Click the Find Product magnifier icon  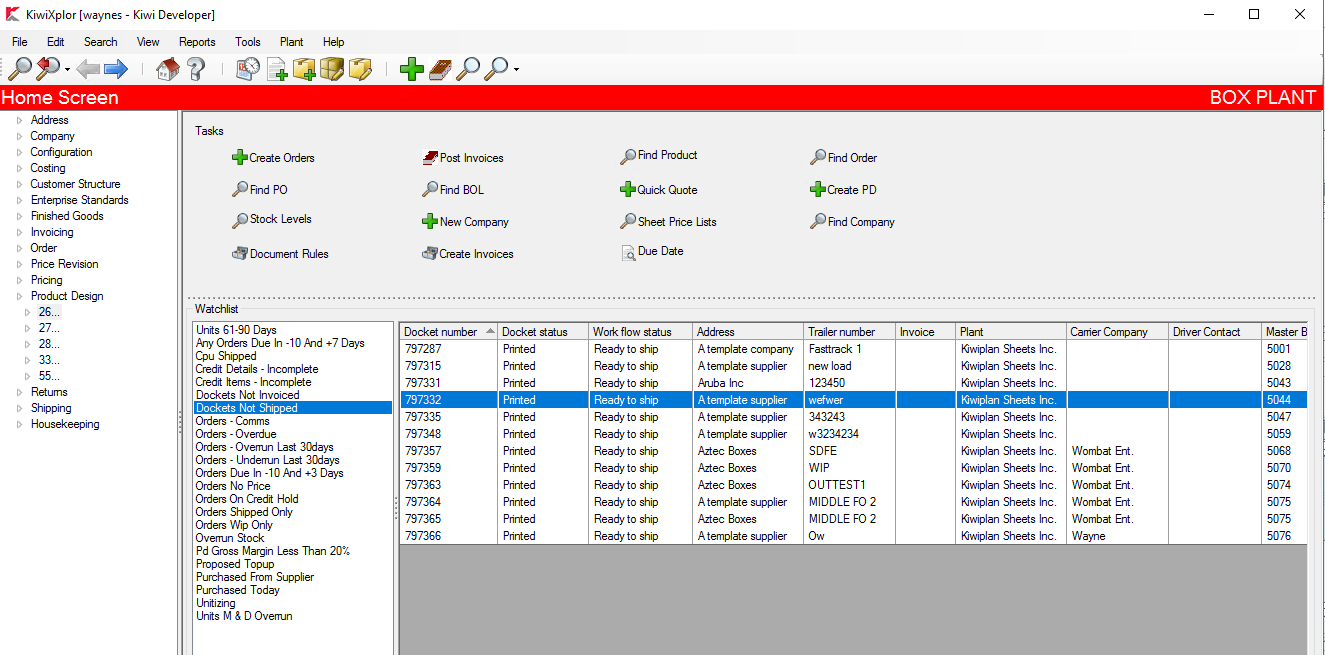coord(628,156)
